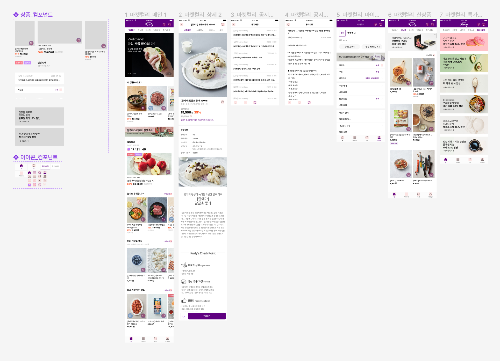The height and width of the screenshot is (361, 500).
Task: Click the right pill button in frame 5
Action: click(373, 47)
